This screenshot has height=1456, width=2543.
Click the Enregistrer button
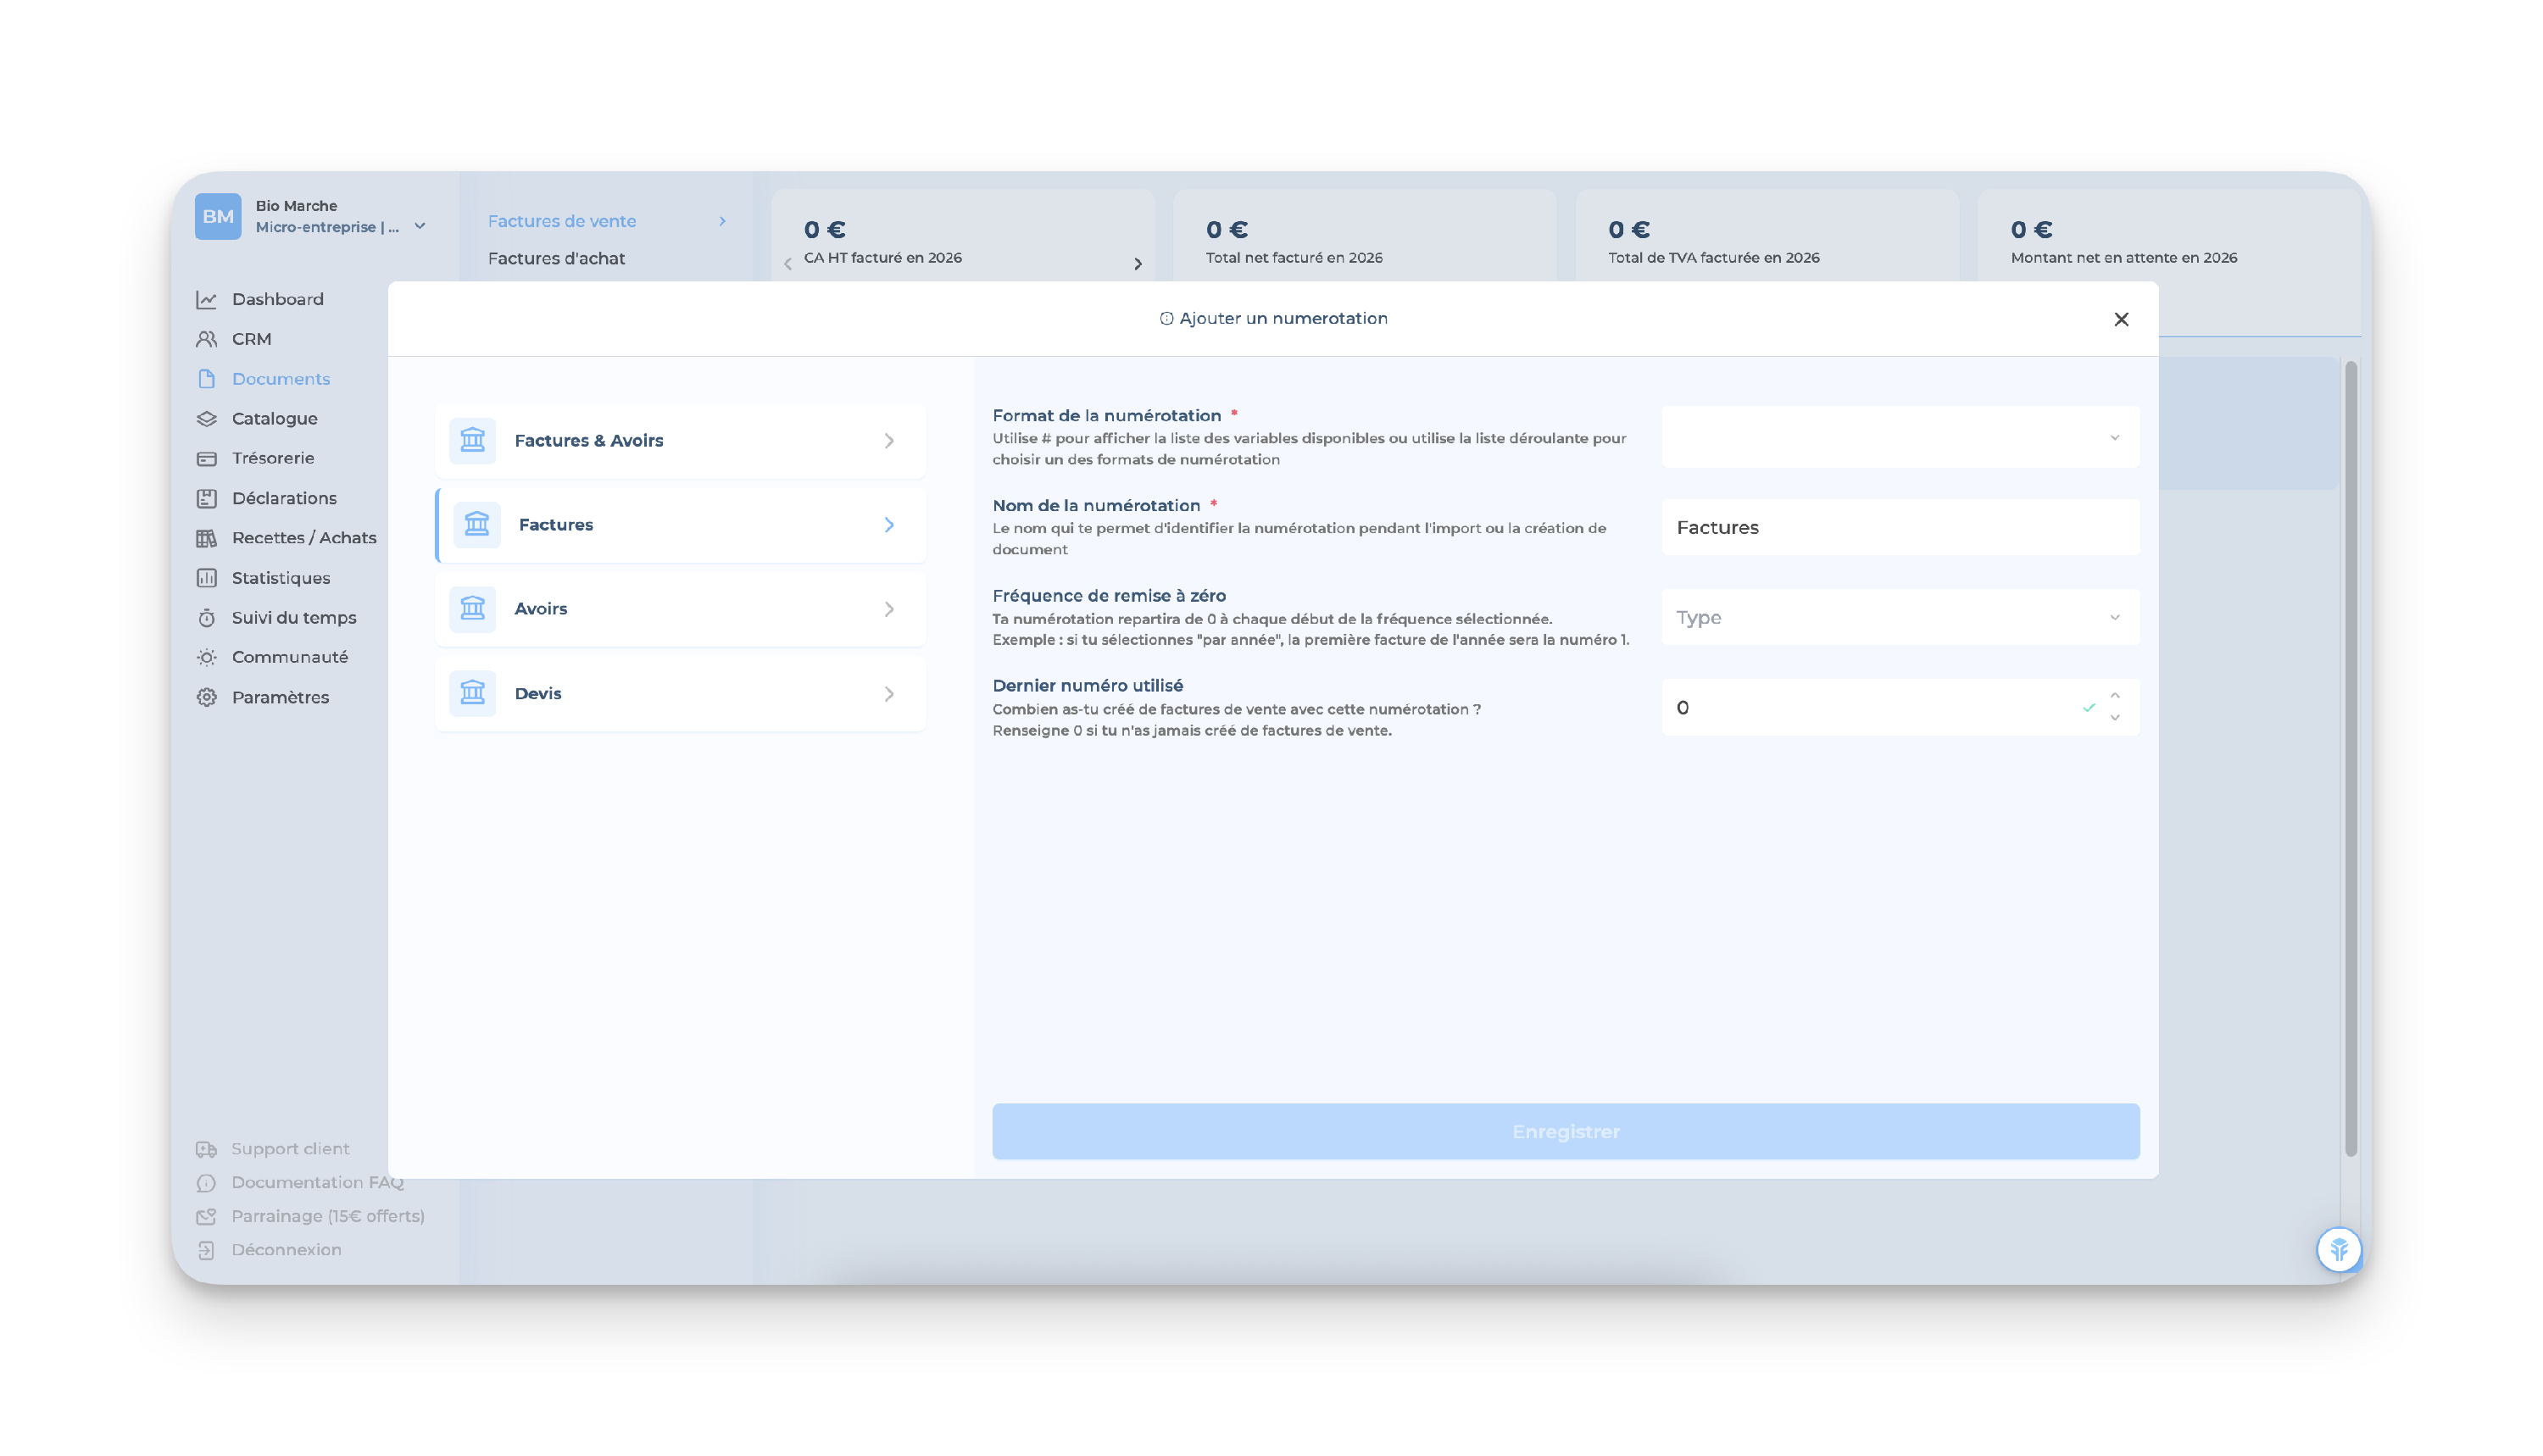[x=1565, y=1131]
